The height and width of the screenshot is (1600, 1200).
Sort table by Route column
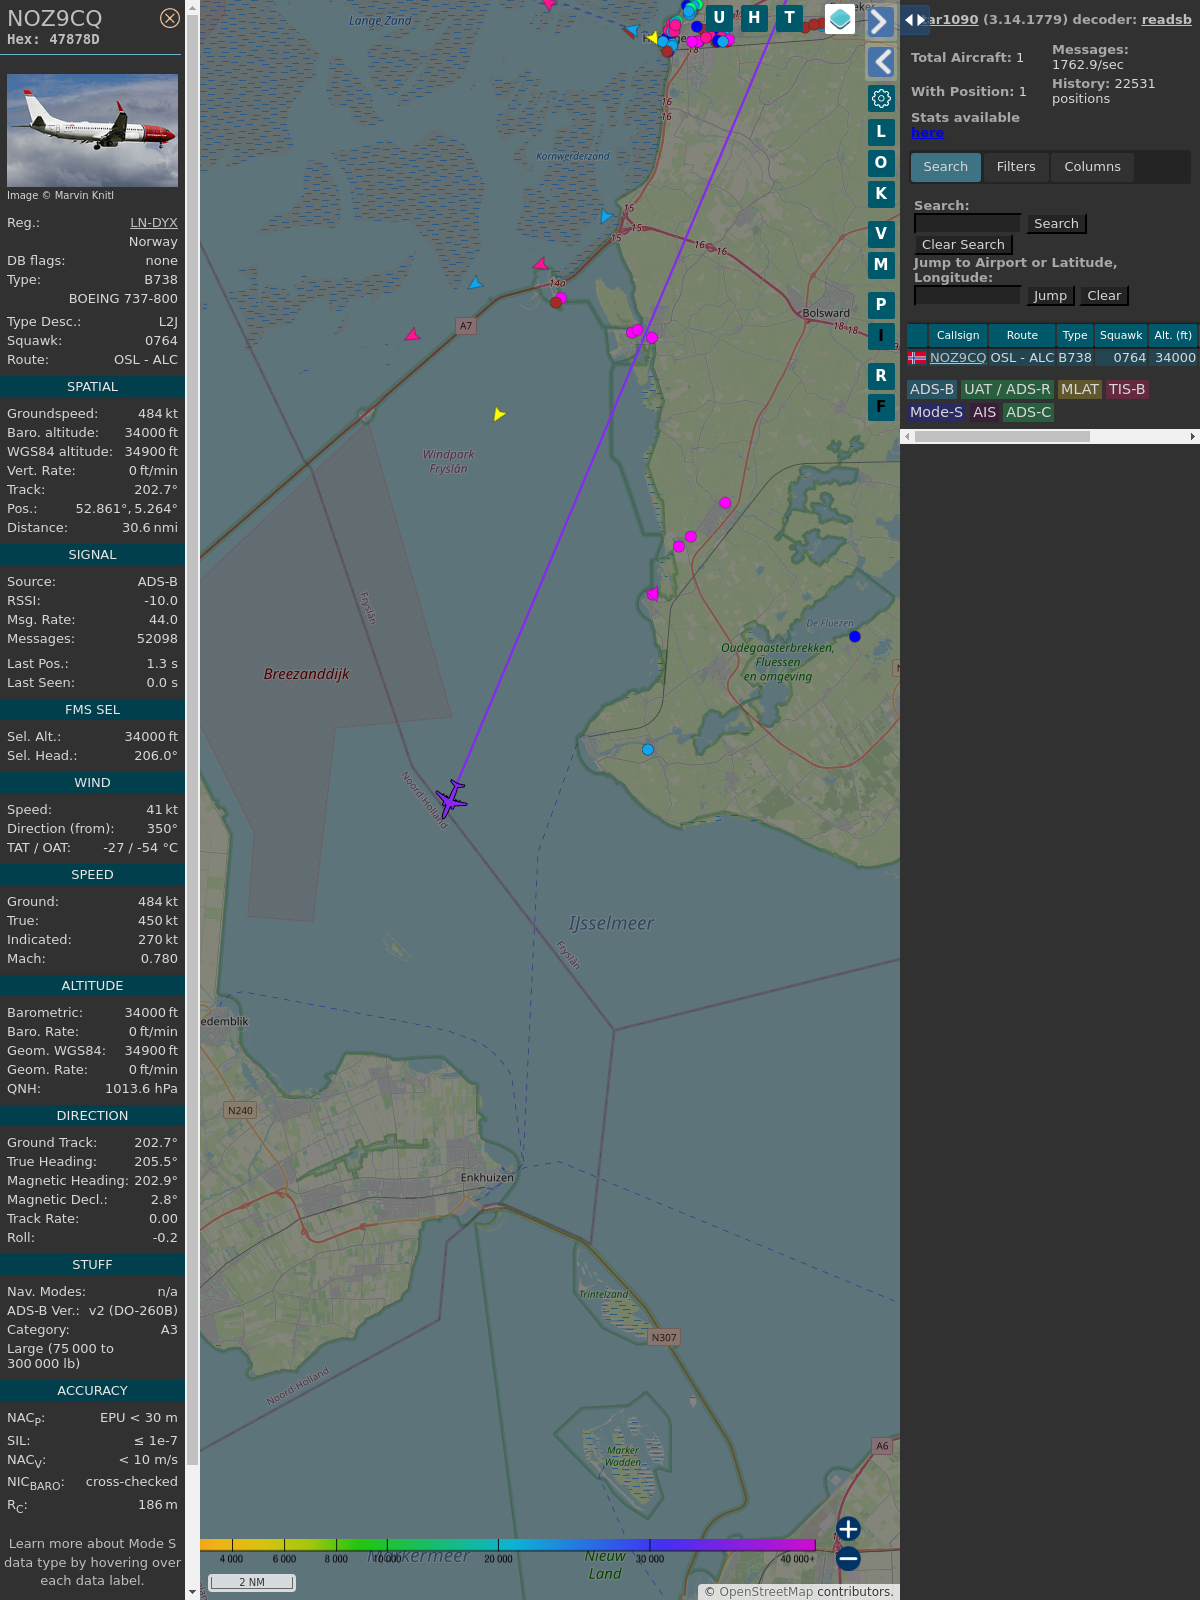pyautogui.click(x=1022, y=336)
